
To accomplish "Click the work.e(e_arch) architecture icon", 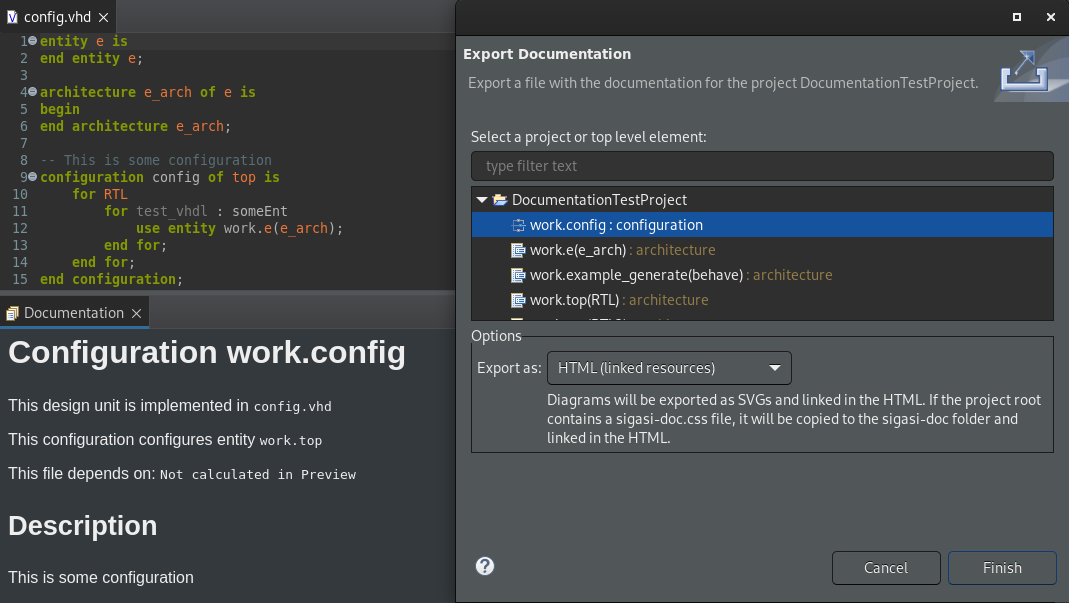I will 518,250.
